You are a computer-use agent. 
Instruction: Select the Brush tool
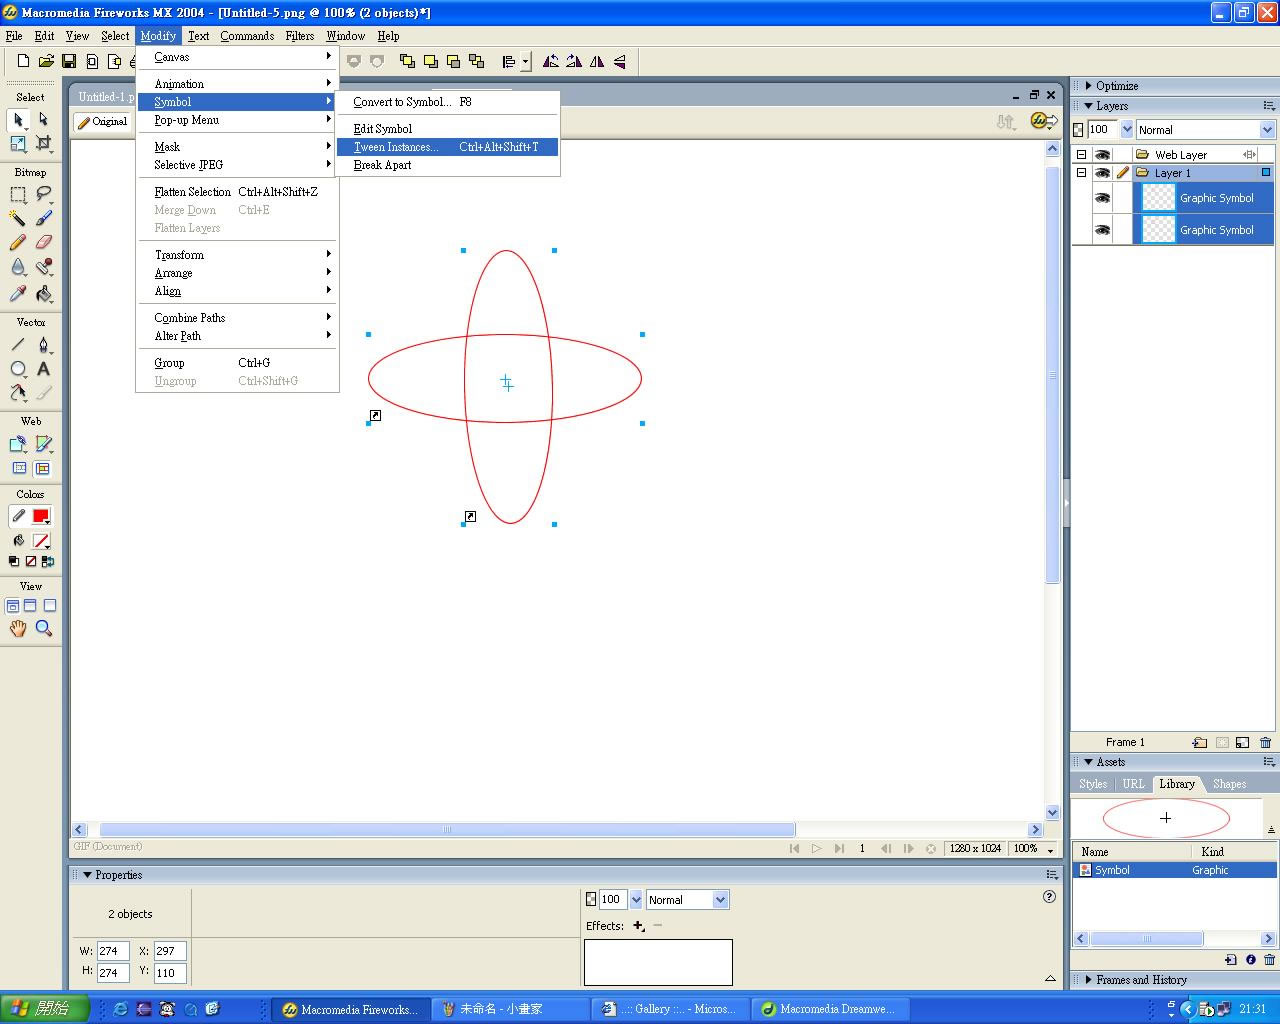[x=43, y=218]
